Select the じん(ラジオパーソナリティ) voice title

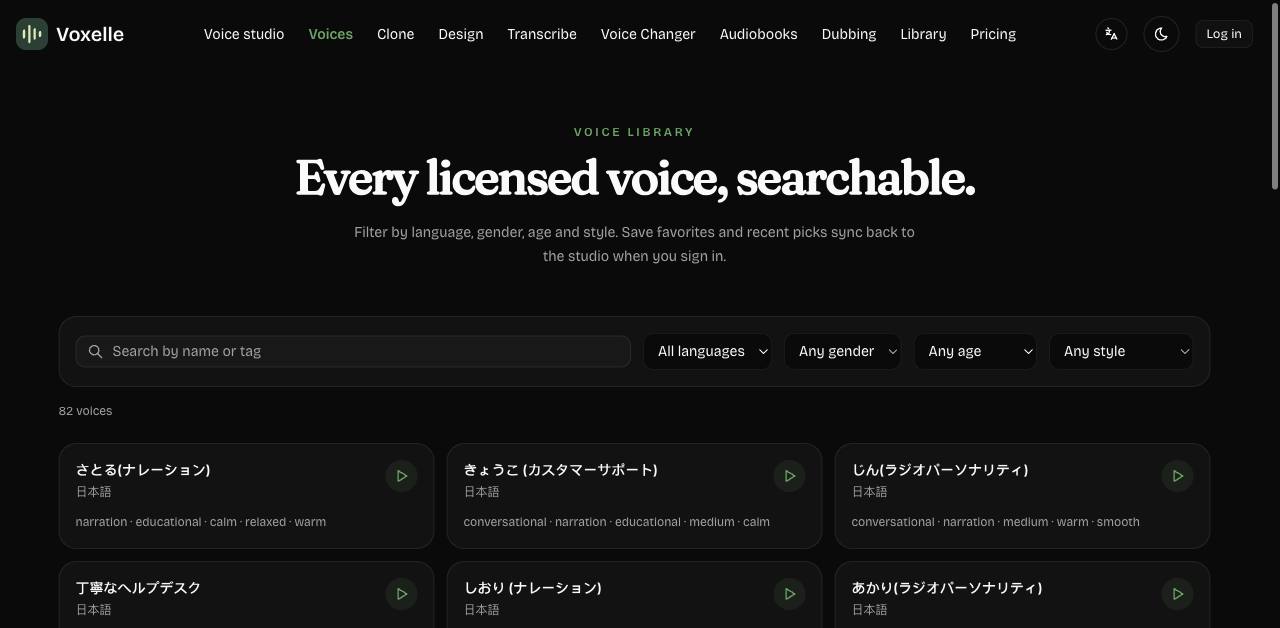coord(940,470)
